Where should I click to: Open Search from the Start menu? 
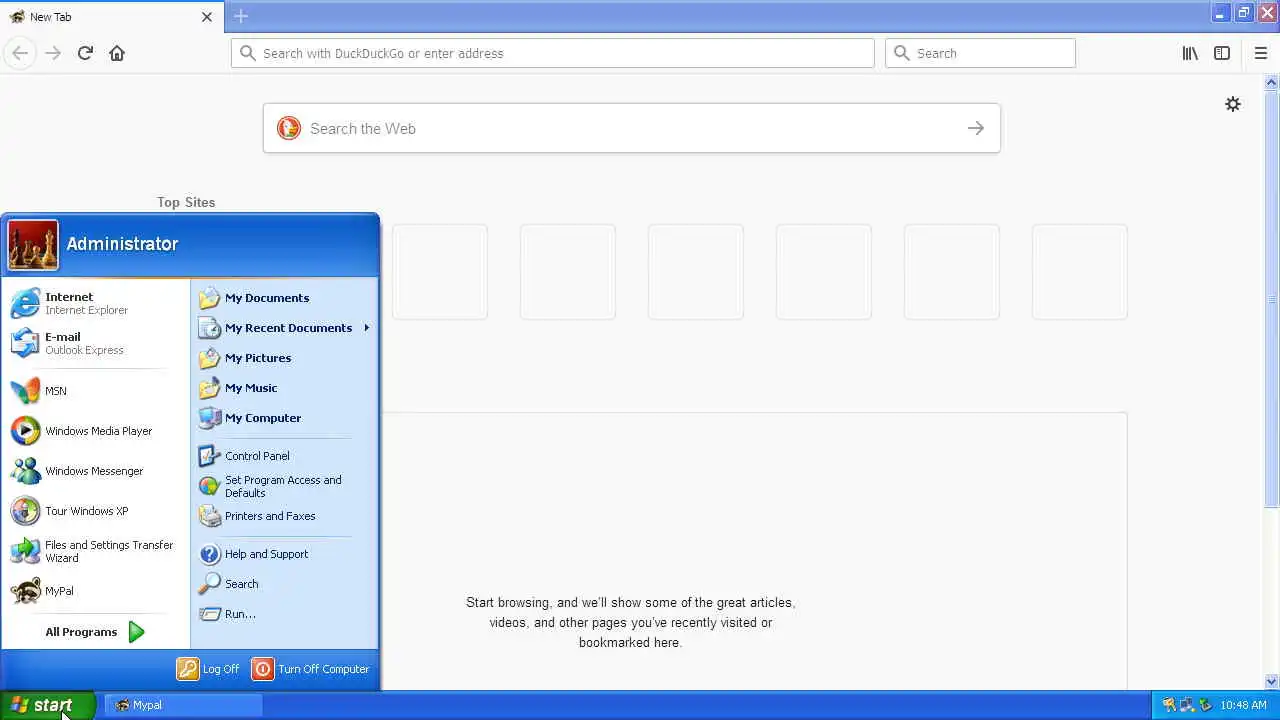pyautogui.click(x=283, y=584)
